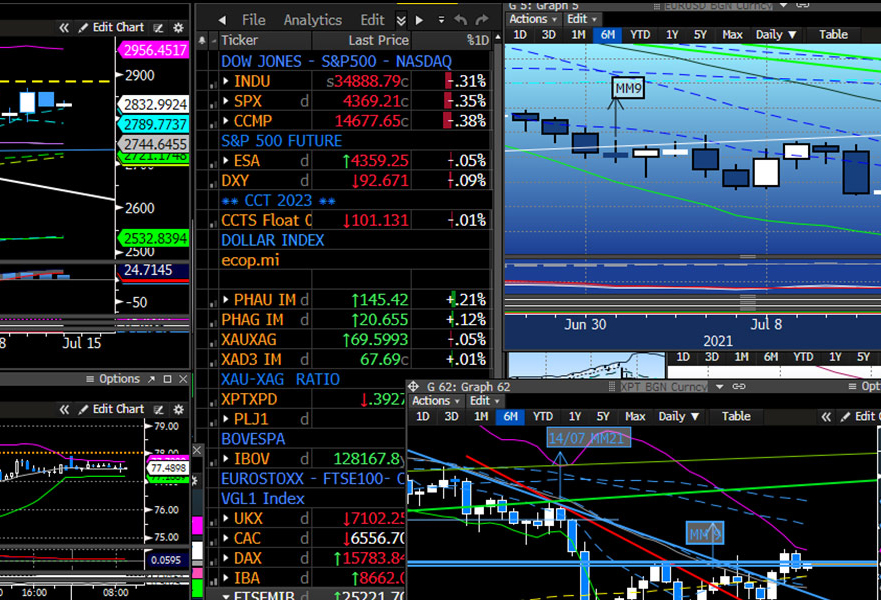Click the Last Price column header
Screen dimensions: 881x600
(x=361, y=40)
